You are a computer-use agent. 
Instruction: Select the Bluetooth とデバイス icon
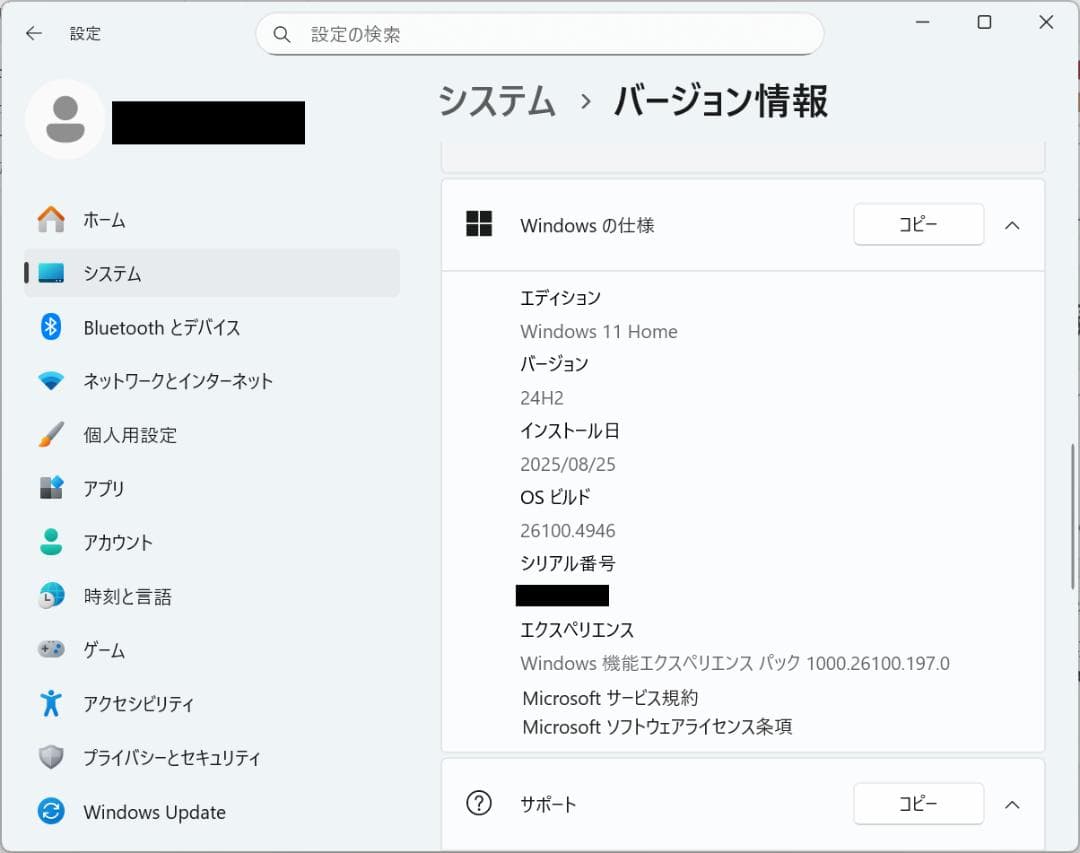pos(51,327)
